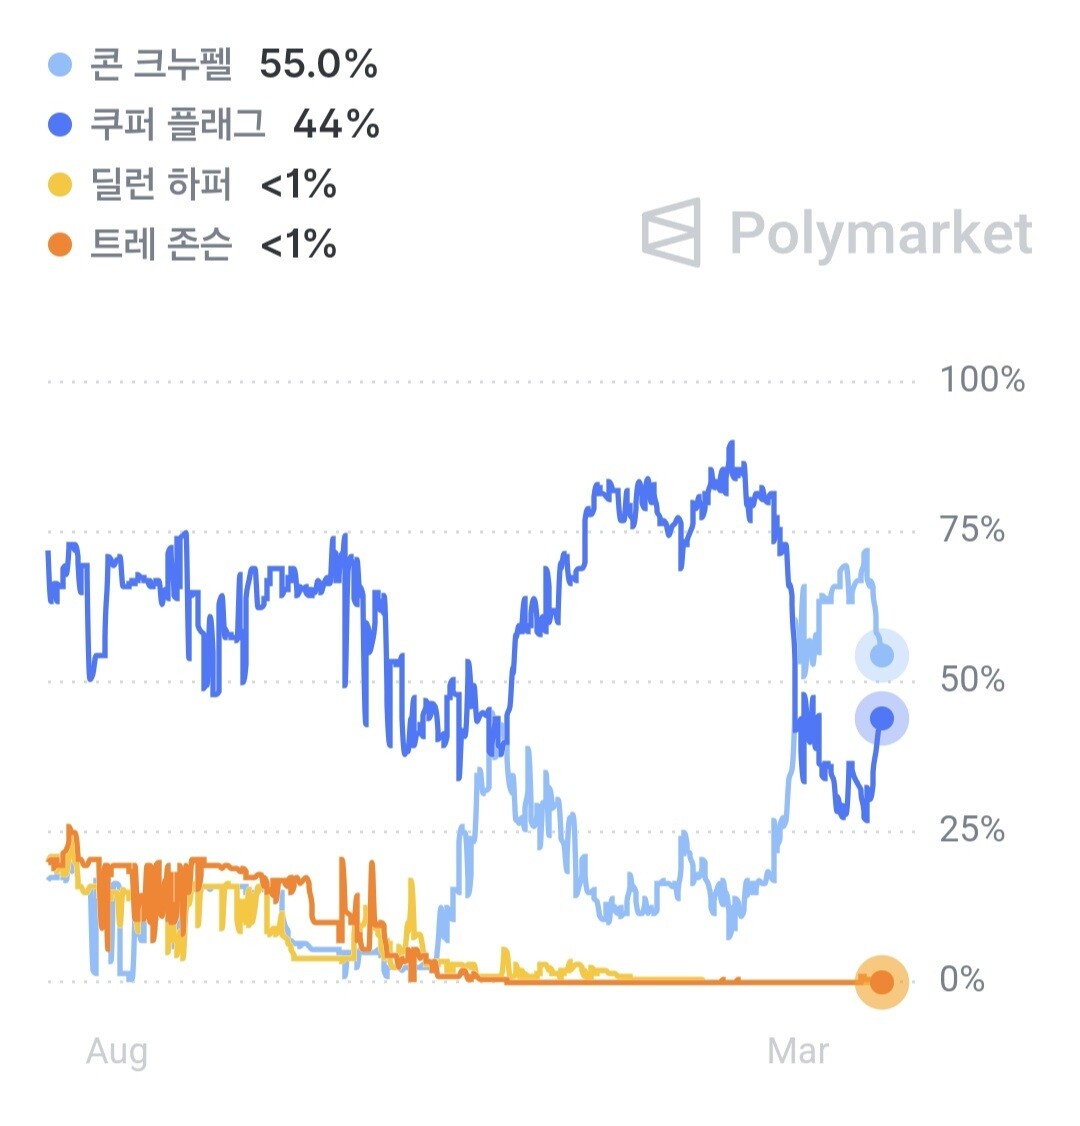Image resolution: width=1080 pixels, height=1126 pixels.
Task: Select the orange legend dot for 트레 존슨
Action: click(60, 244)
